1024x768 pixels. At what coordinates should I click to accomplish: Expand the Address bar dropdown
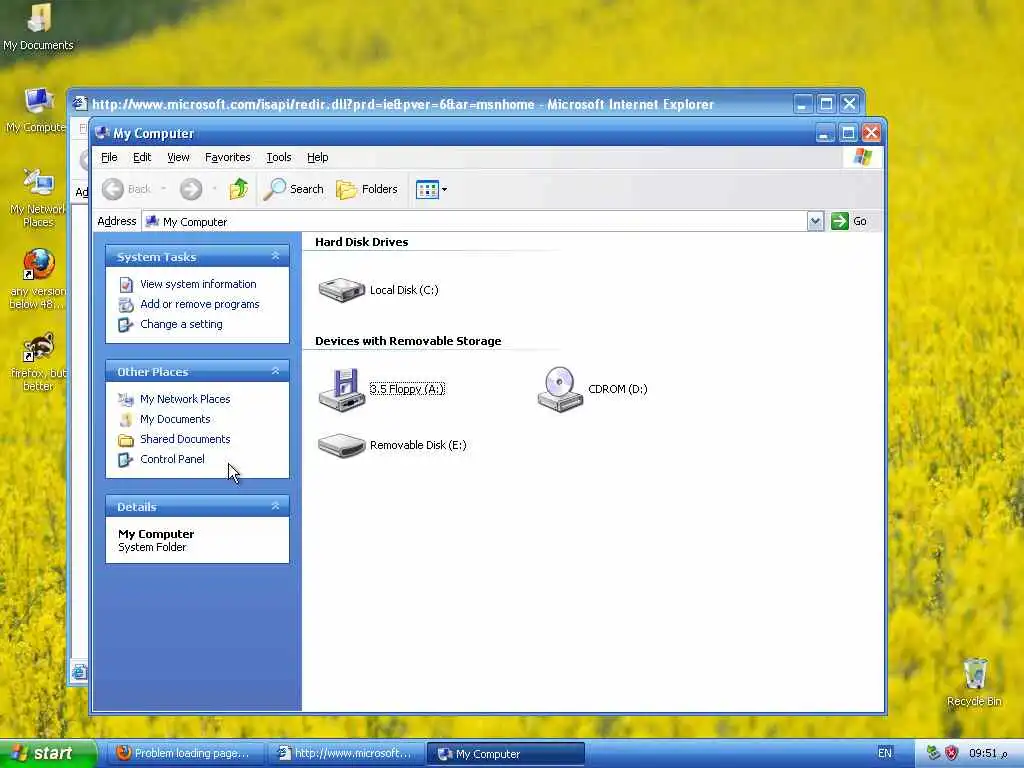click(815, 221)
